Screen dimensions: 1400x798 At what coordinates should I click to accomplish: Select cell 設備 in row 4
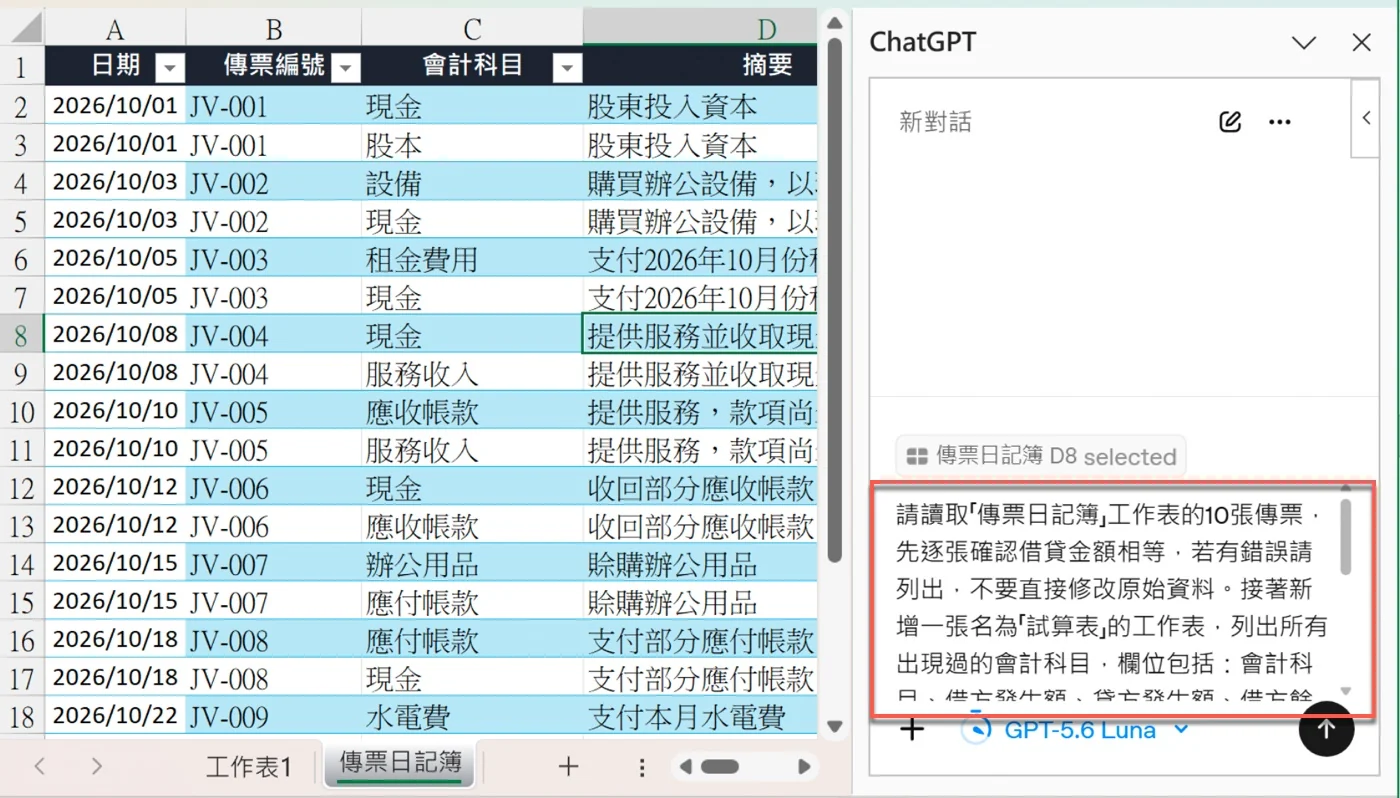(x=472, y=183)
